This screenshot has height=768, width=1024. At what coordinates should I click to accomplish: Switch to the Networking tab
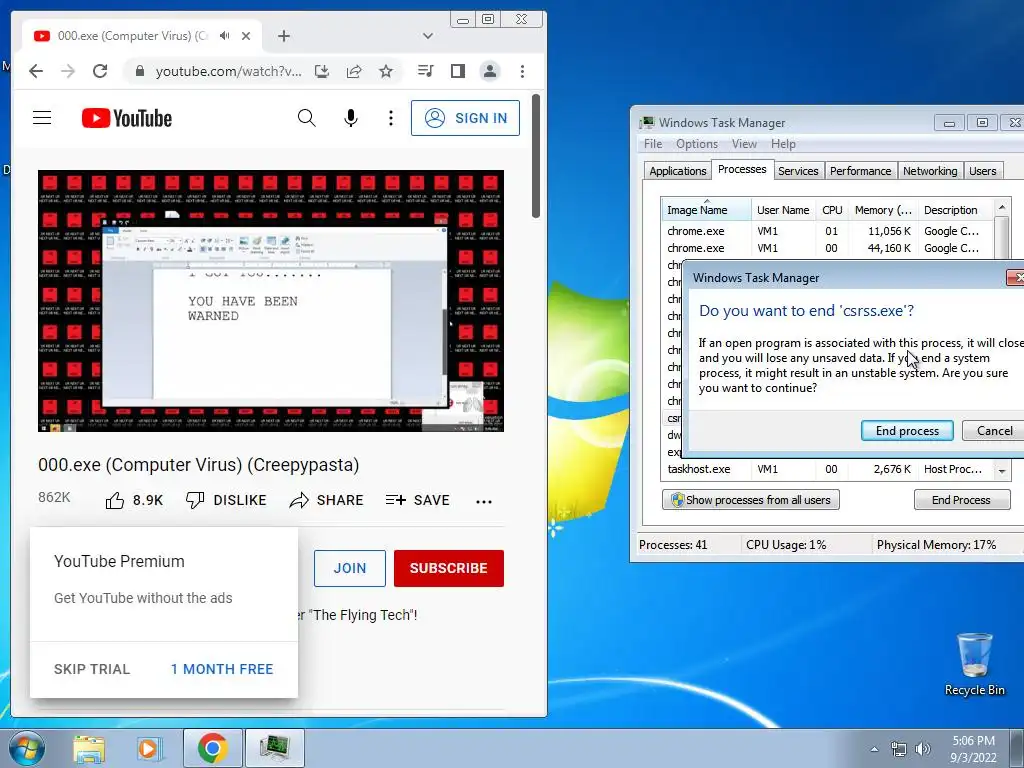pos(930,171)
